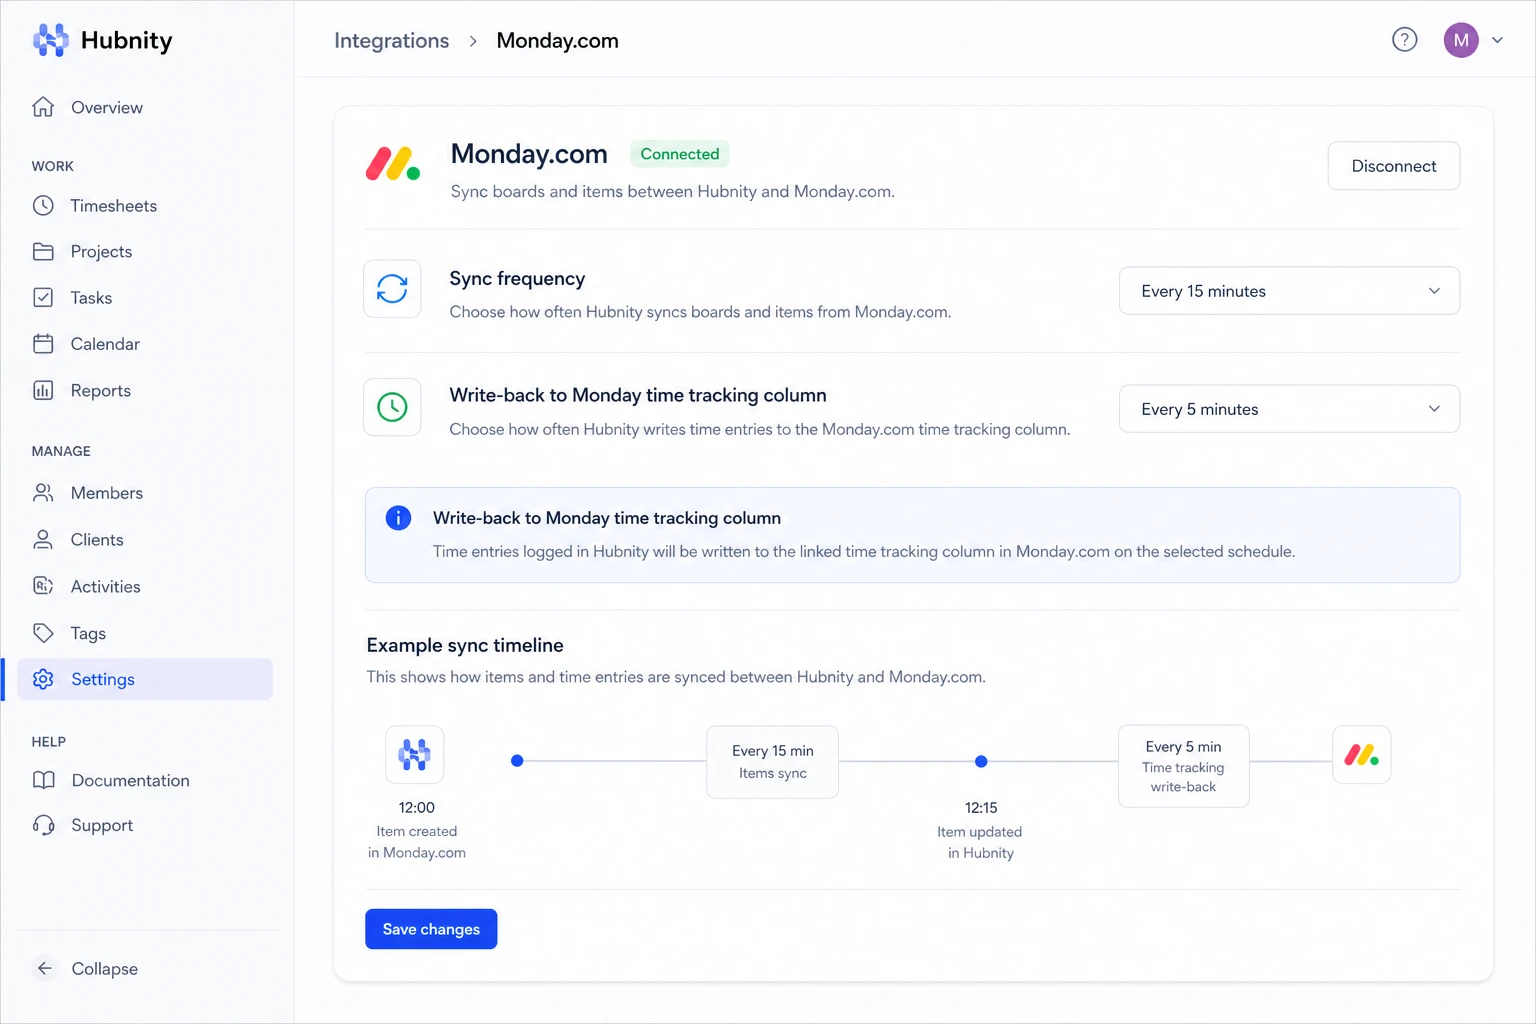Click the Settings gear icon
Screen dimensions: 1536x1024
click(x=43, y=679)
